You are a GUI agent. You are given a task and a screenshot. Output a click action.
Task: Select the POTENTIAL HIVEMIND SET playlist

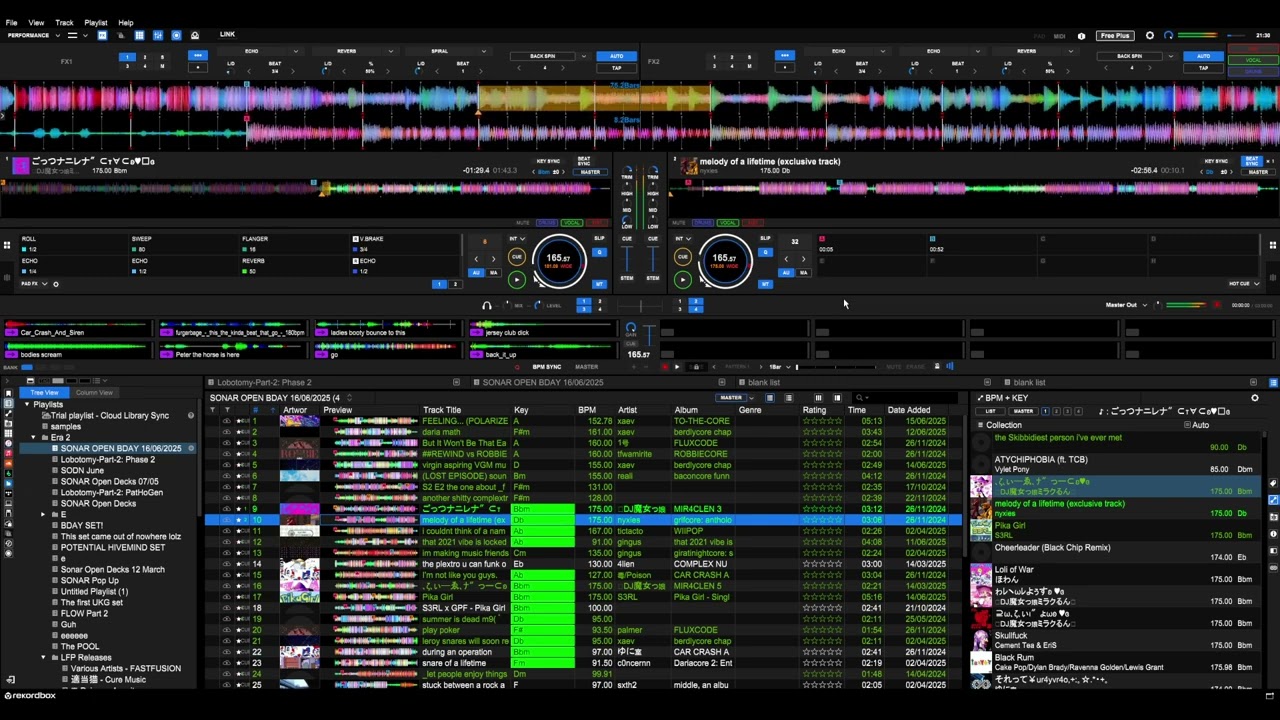[x=113, y=547]
